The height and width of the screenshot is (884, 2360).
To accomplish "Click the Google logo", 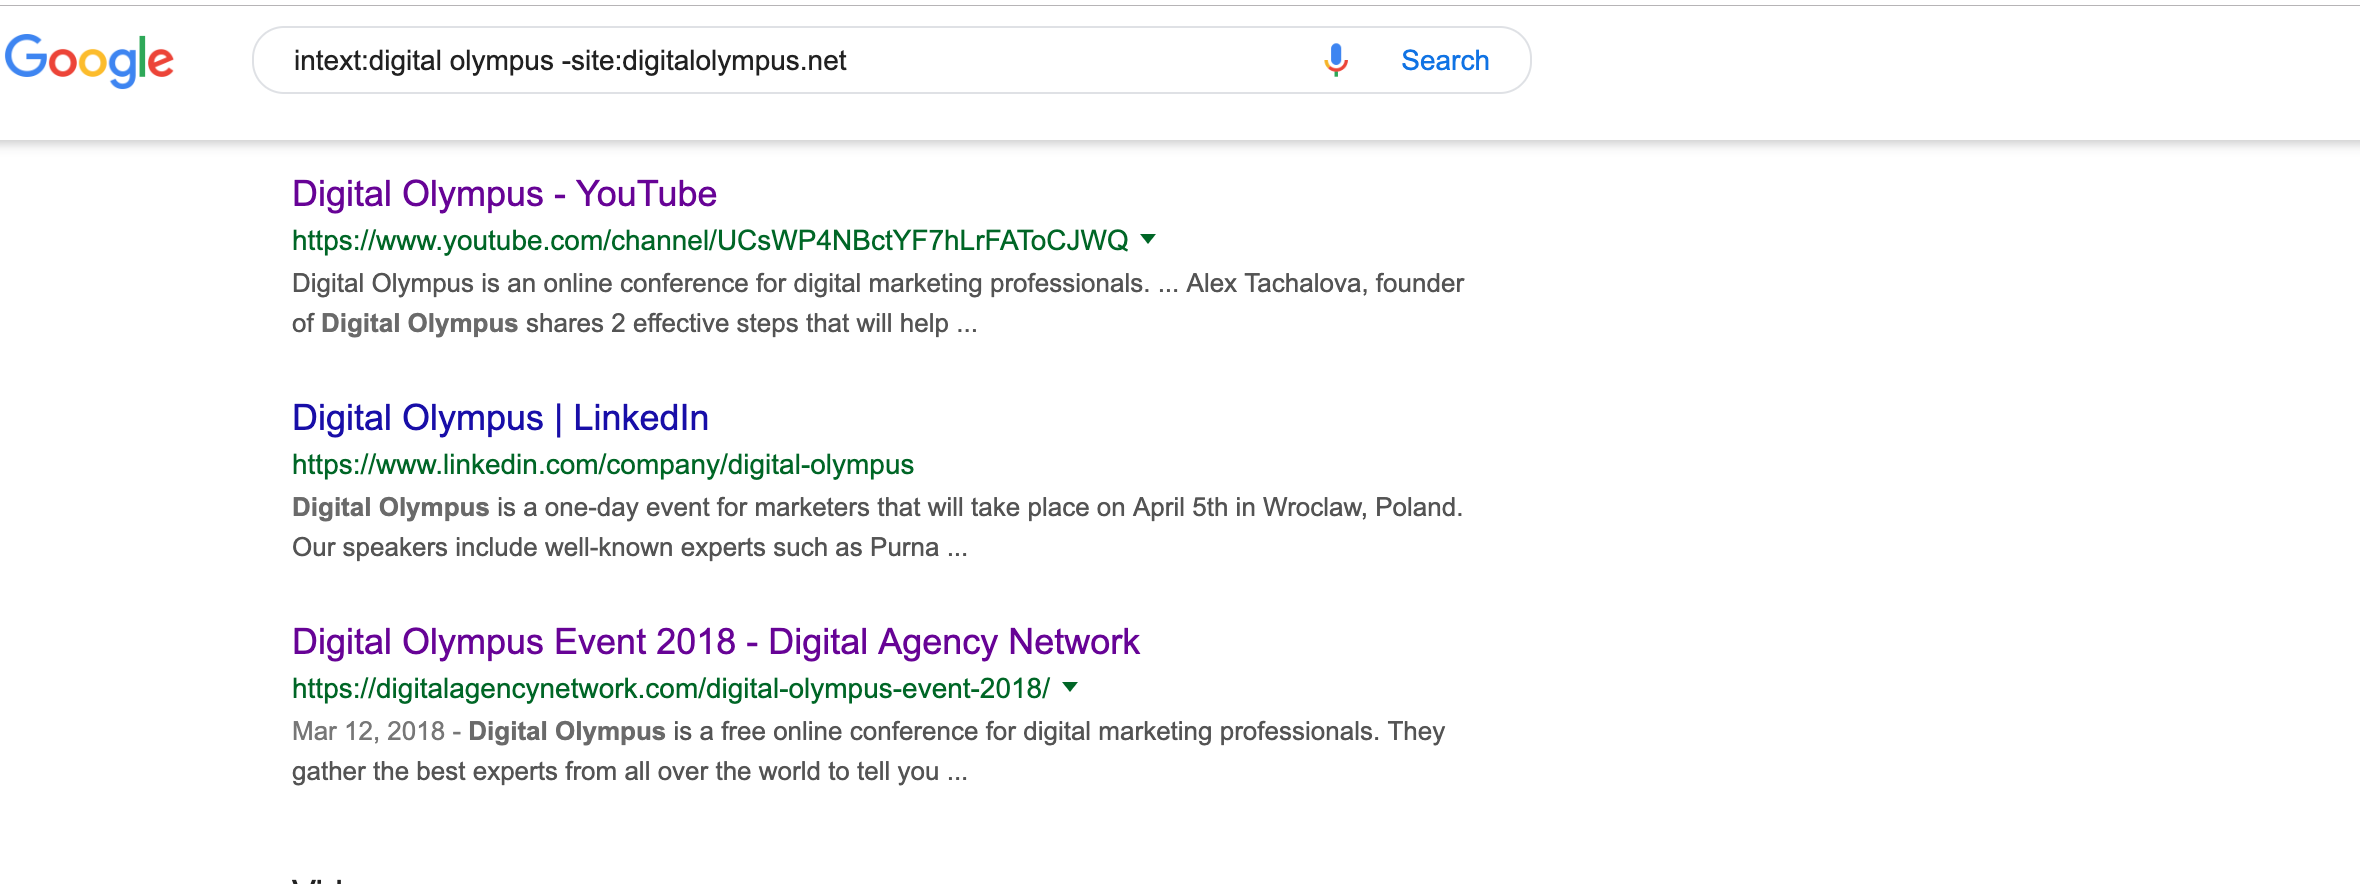I will pyautogui.click(x=89, y=60).
